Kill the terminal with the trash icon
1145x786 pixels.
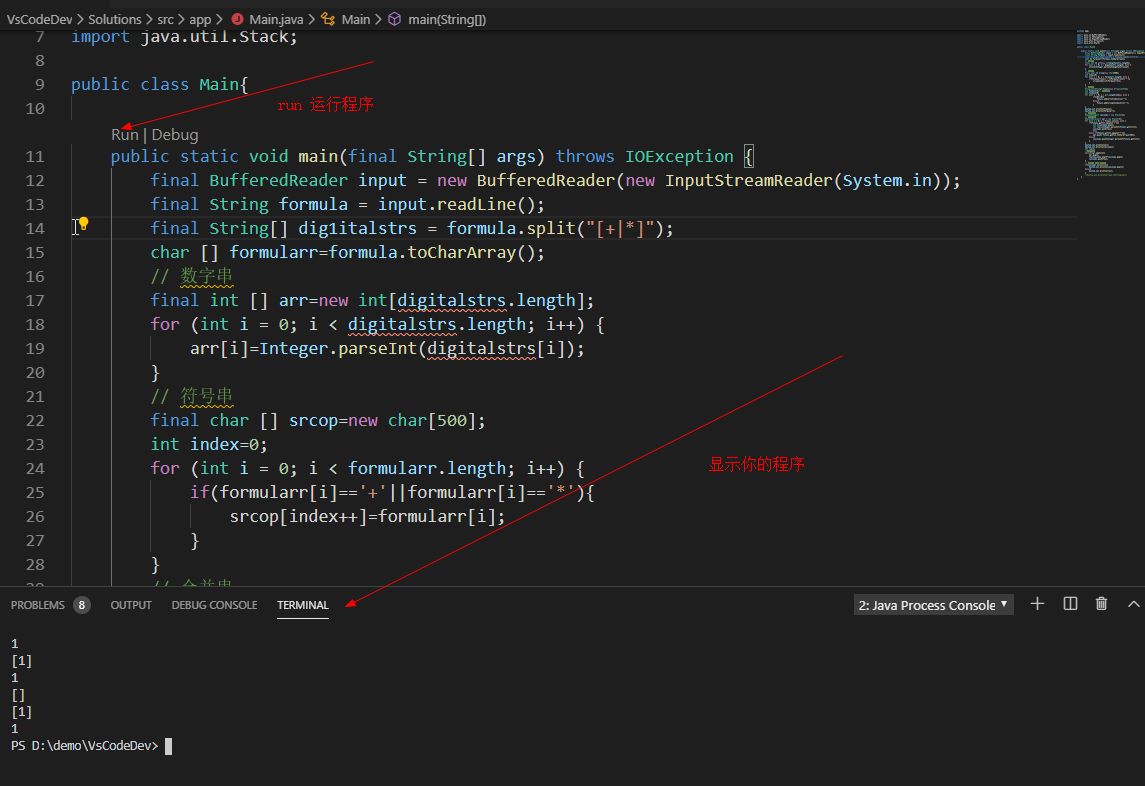(1101, 603)
